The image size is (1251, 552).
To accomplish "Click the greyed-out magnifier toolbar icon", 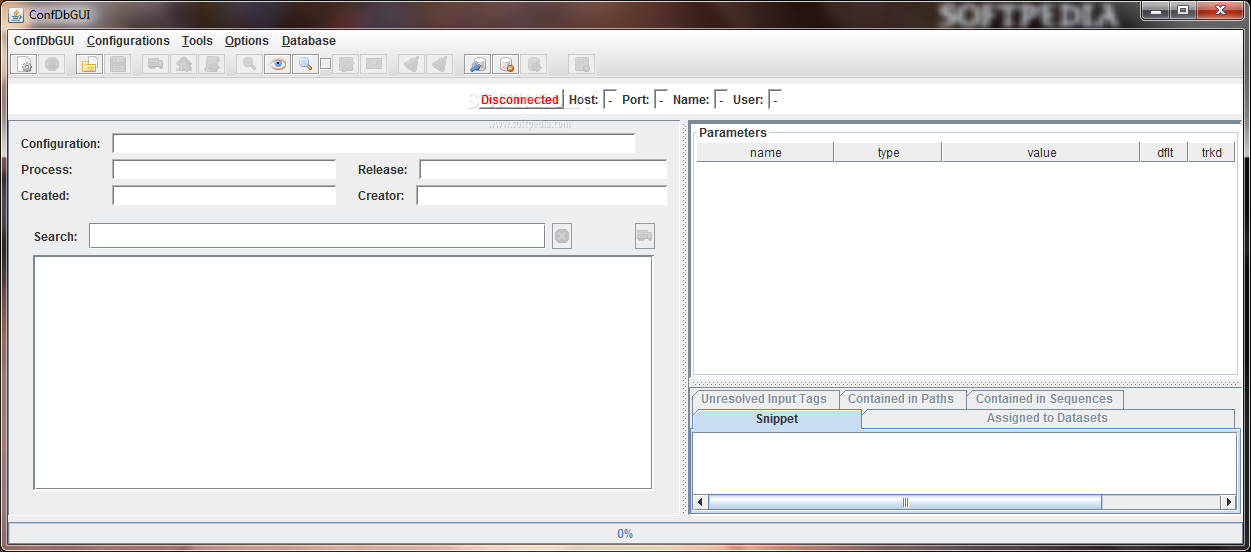I will coord(249,64).
